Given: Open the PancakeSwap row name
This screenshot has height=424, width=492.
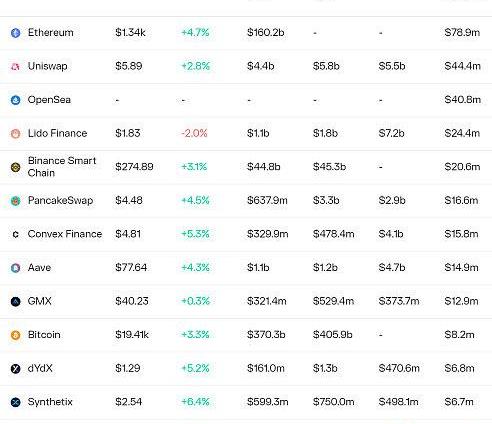Looking at the screenshot, I should click(x=60, y=200).
